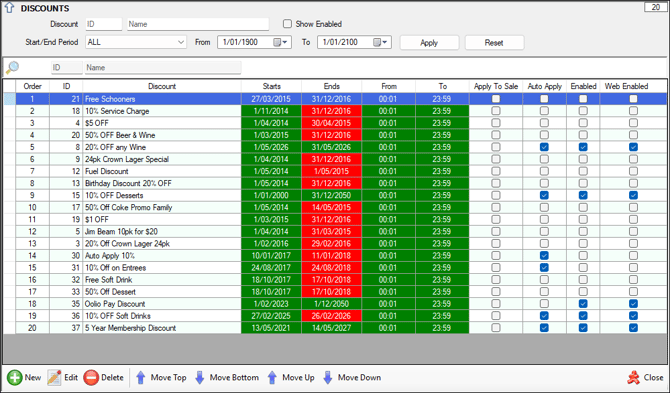Click the magnifying glass search icon
The width and height of the screenshot is (670, 393).
(12, 67)
